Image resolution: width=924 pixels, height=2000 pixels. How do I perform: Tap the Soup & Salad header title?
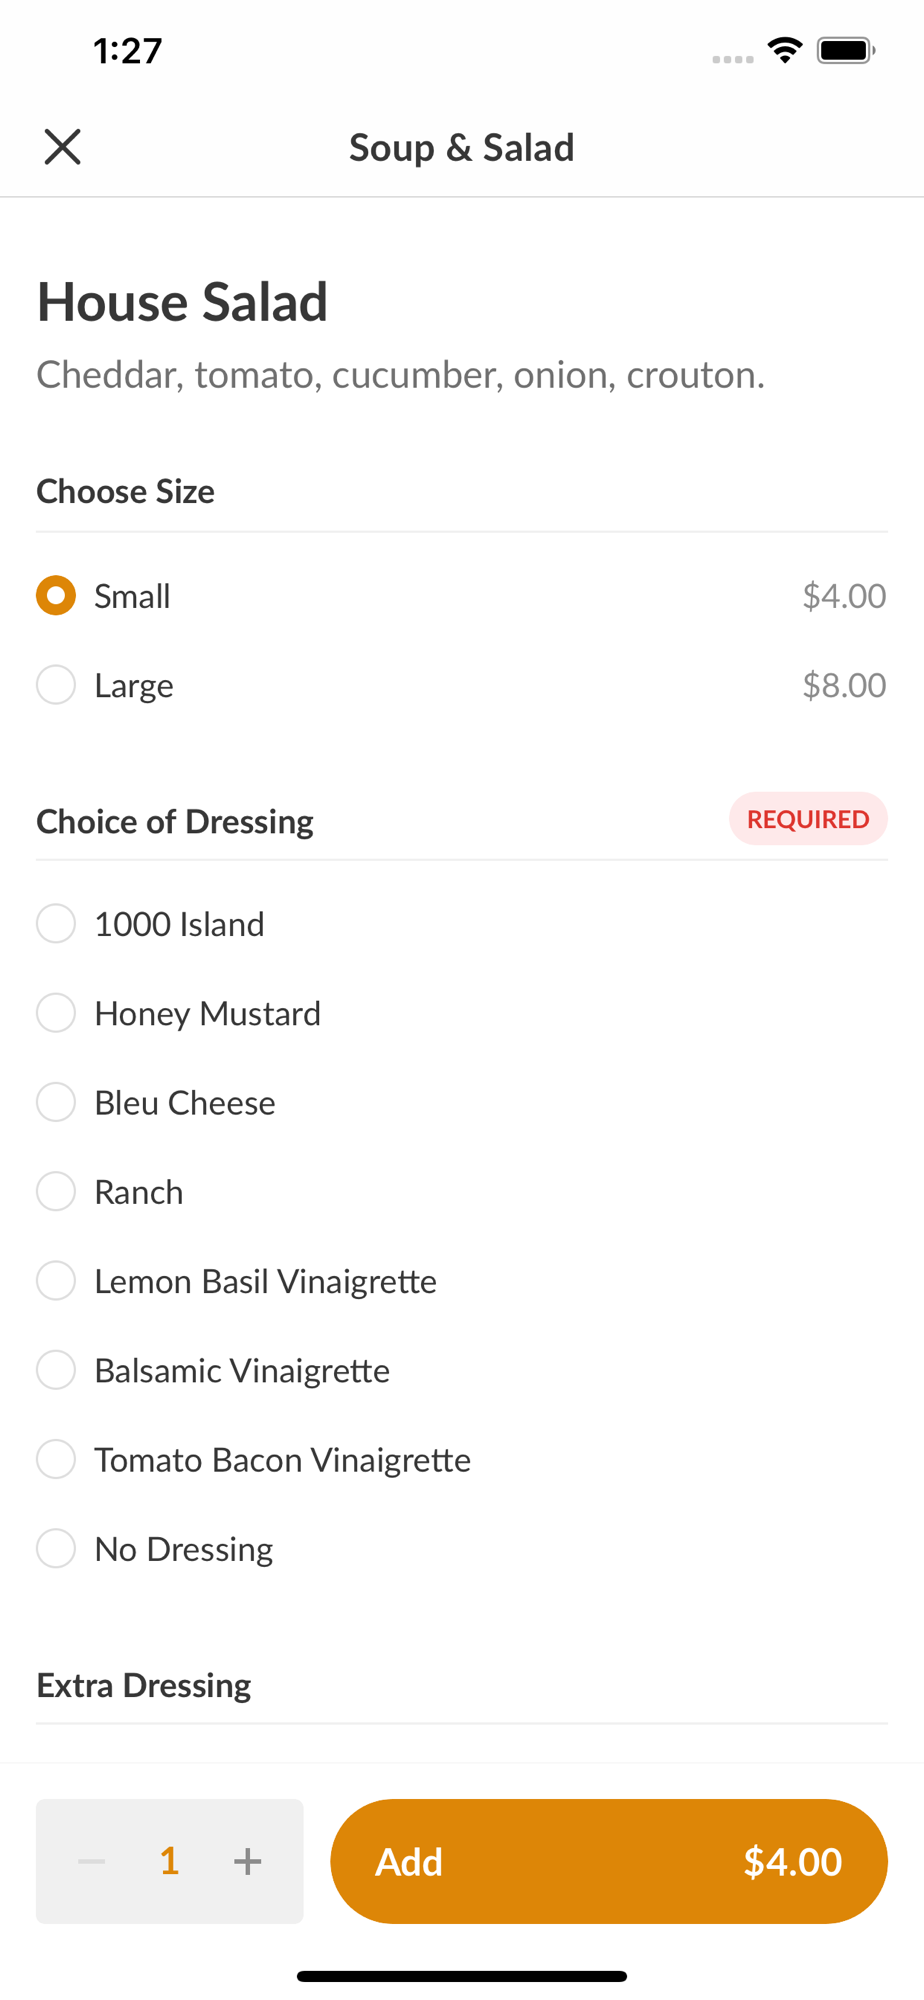point(461,147)
